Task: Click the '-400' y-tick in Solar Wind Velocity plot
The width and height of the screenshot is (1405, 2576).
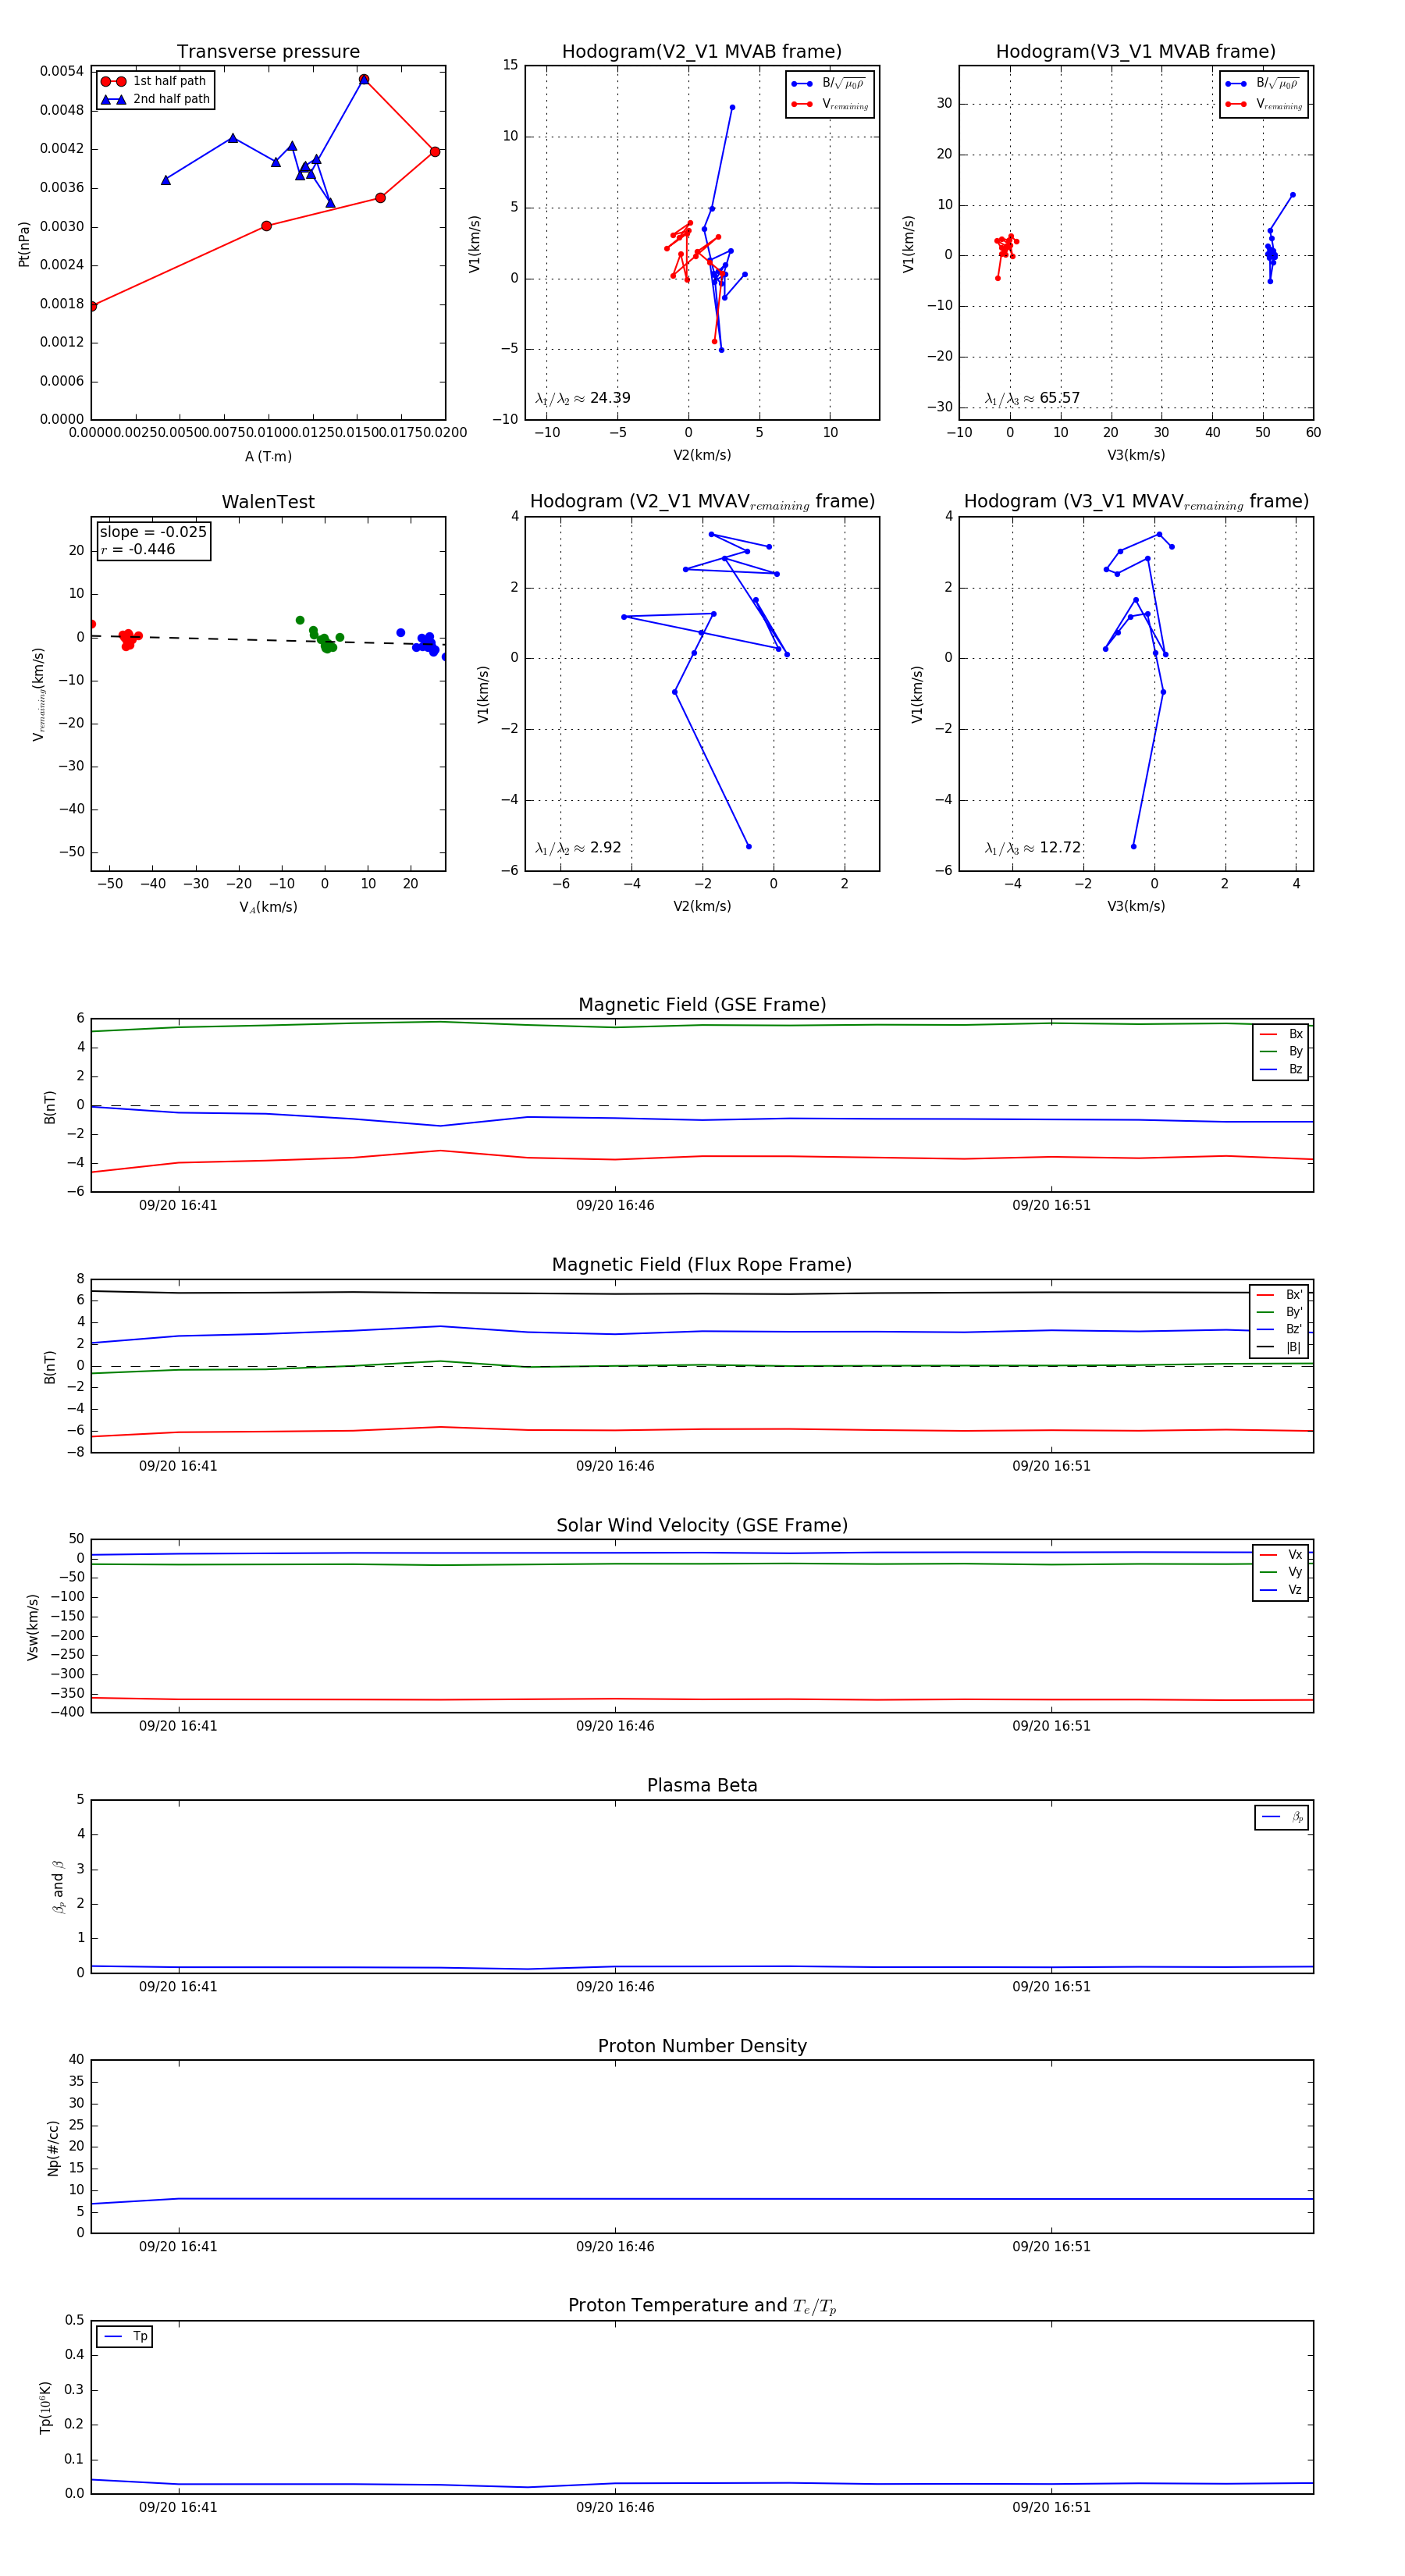Action: pos(66,1712)
